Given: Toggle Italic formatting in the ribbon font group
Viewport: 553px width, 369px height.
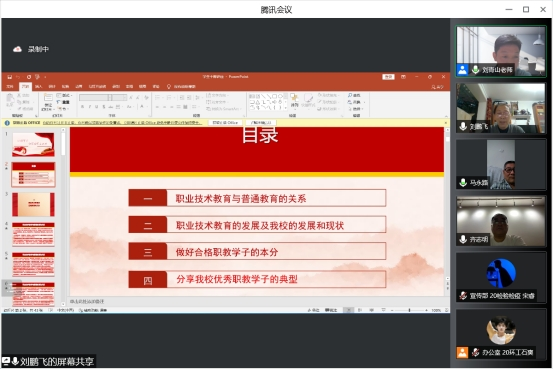Looking at the screenshot, I should 90,107.
